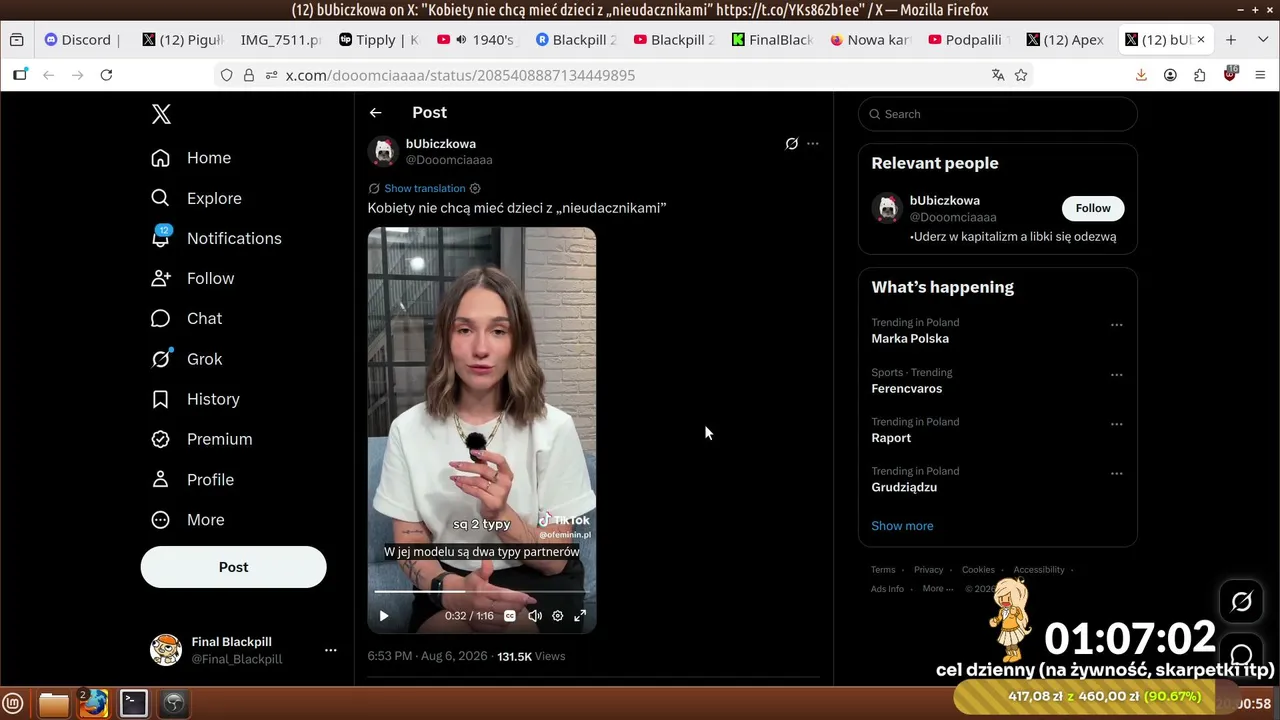Open more options for Ferencvaros trend
This screenshot has height=720, width=1280.
click(x=1117, y=375)
